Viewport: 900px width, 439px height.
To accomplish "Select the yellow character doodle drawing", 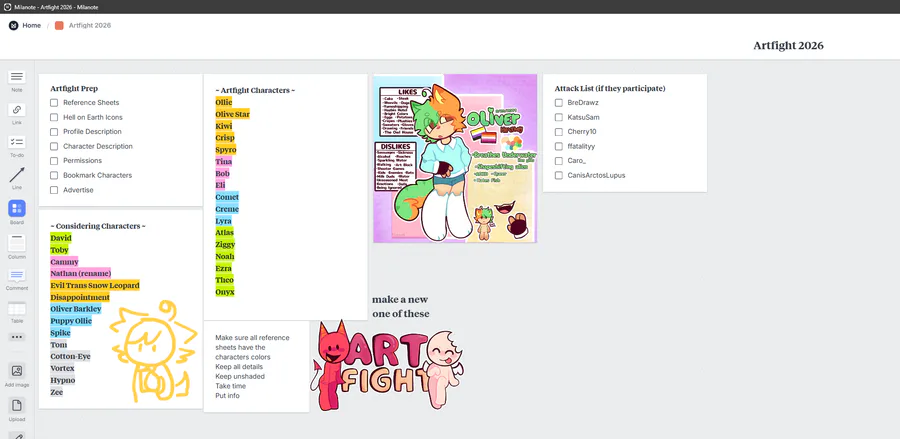I will pos(153,351).
